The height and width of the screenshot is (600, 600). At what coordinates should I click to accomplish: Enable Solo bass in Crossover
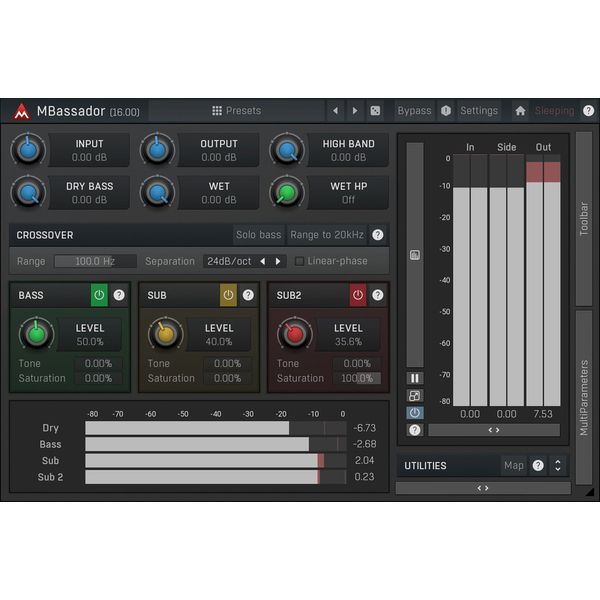pyautogui.click(x=258, y=235)
